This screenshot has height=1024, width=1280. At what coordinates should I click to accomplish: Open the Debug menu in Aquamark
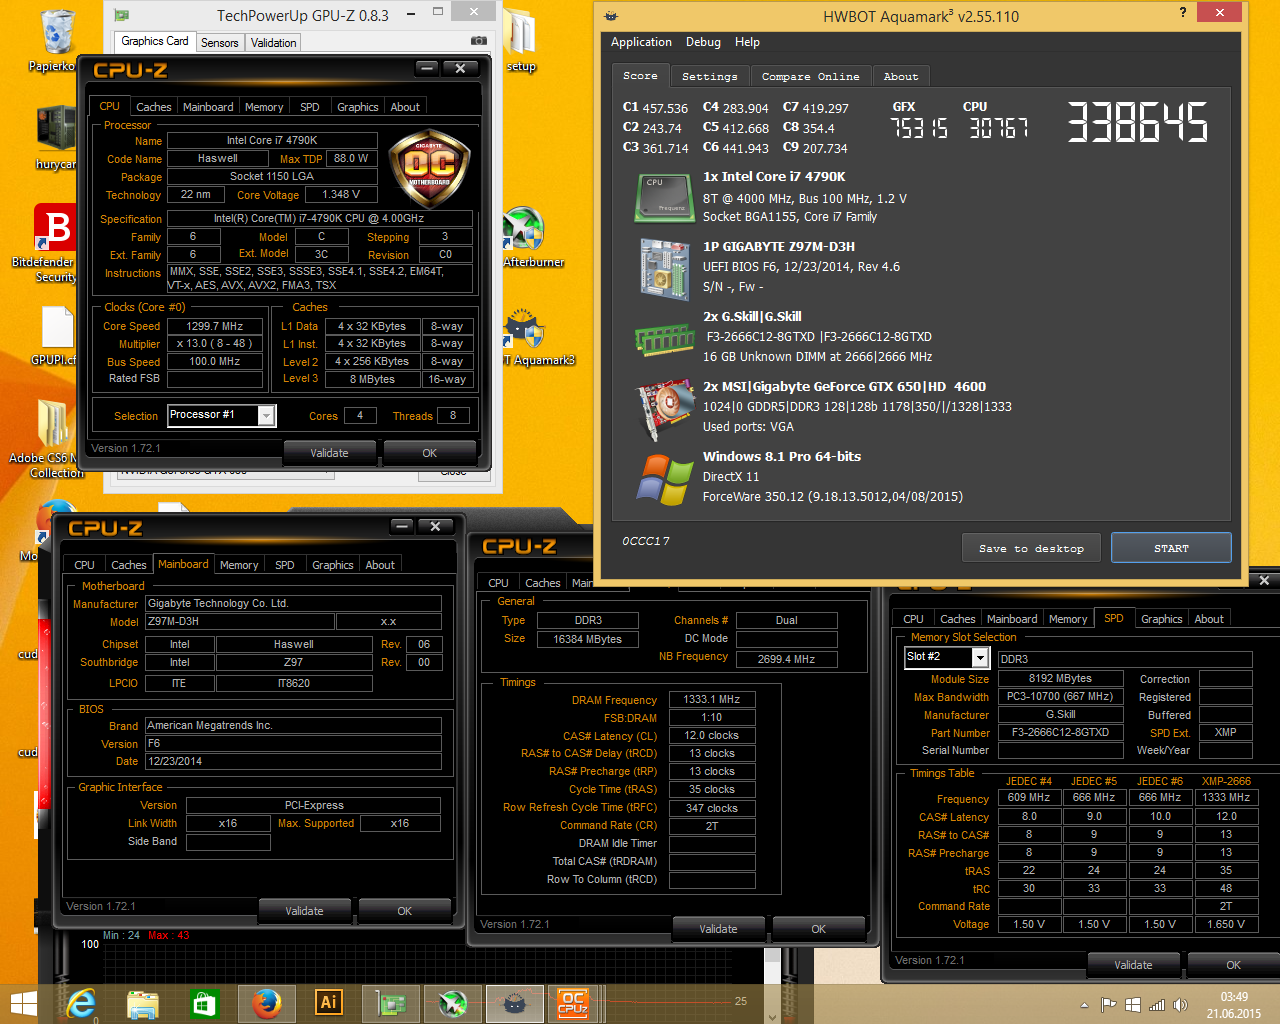coord(703,42)
